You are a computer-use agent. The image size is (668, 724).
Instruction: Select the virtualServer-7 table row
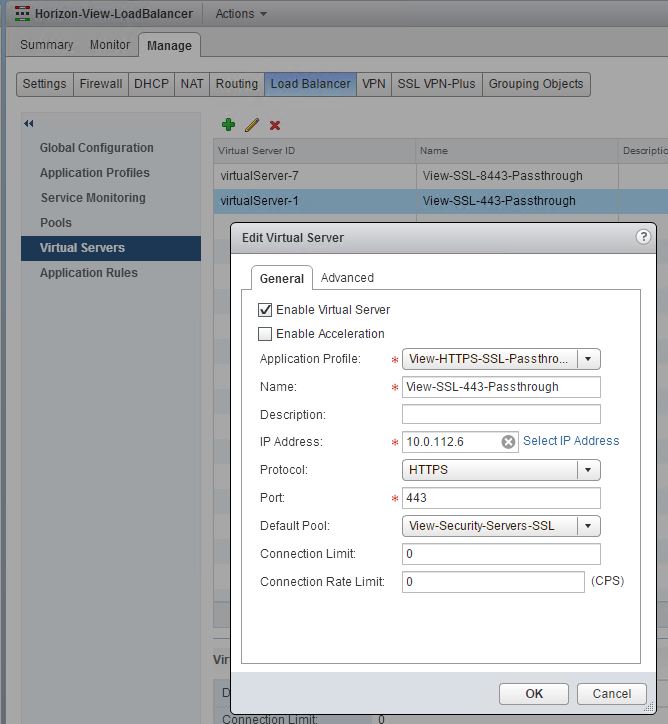315,176
